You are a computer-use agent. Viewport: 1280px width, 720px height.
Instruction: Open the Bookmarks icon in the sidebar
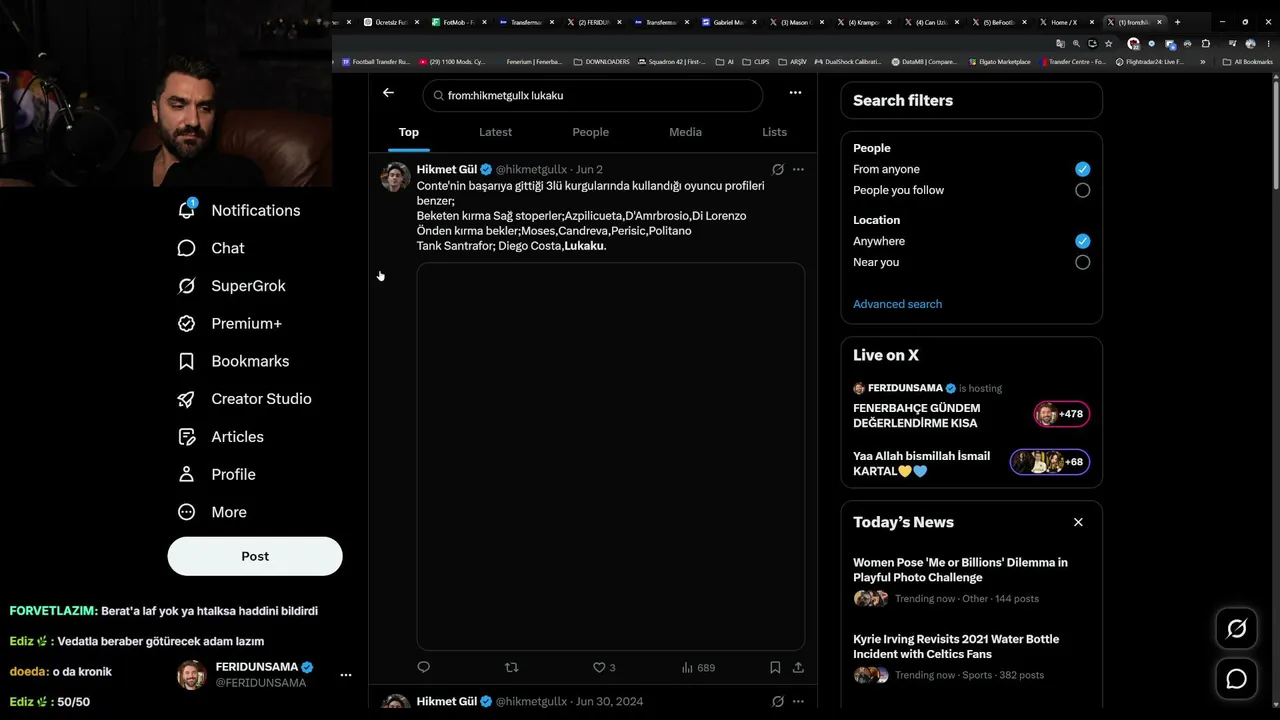click(x=186, y=361)
